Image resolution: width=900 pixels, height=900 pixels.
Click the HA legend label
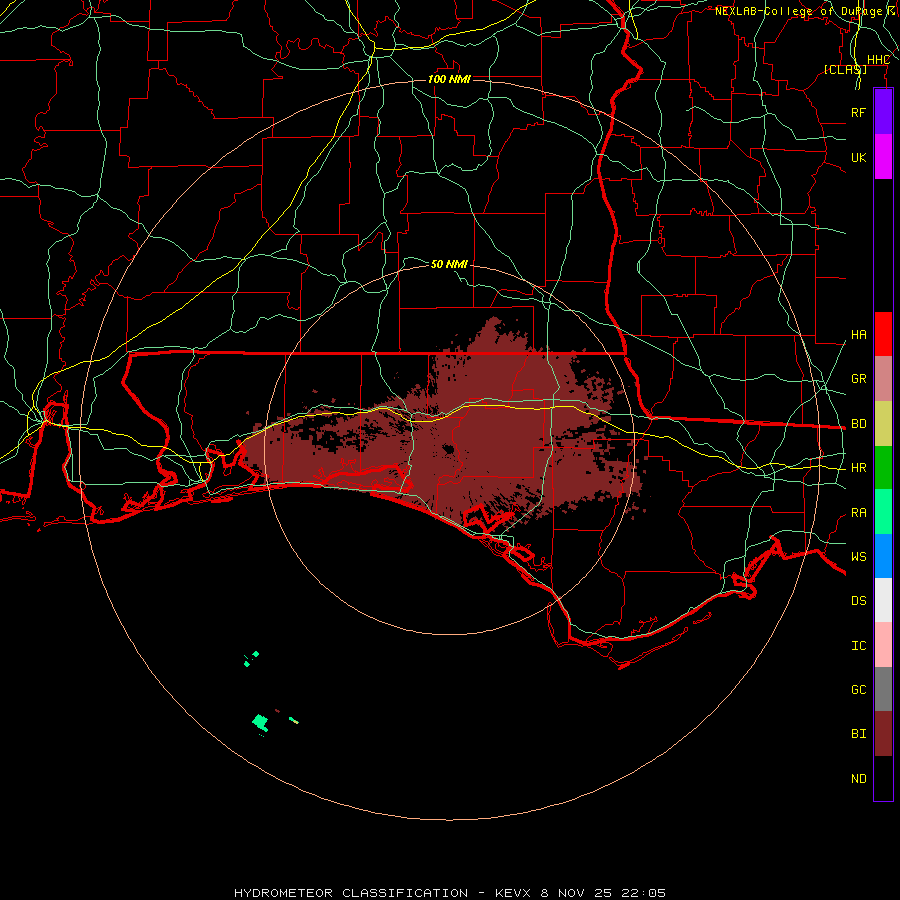[x=858, y=335]
